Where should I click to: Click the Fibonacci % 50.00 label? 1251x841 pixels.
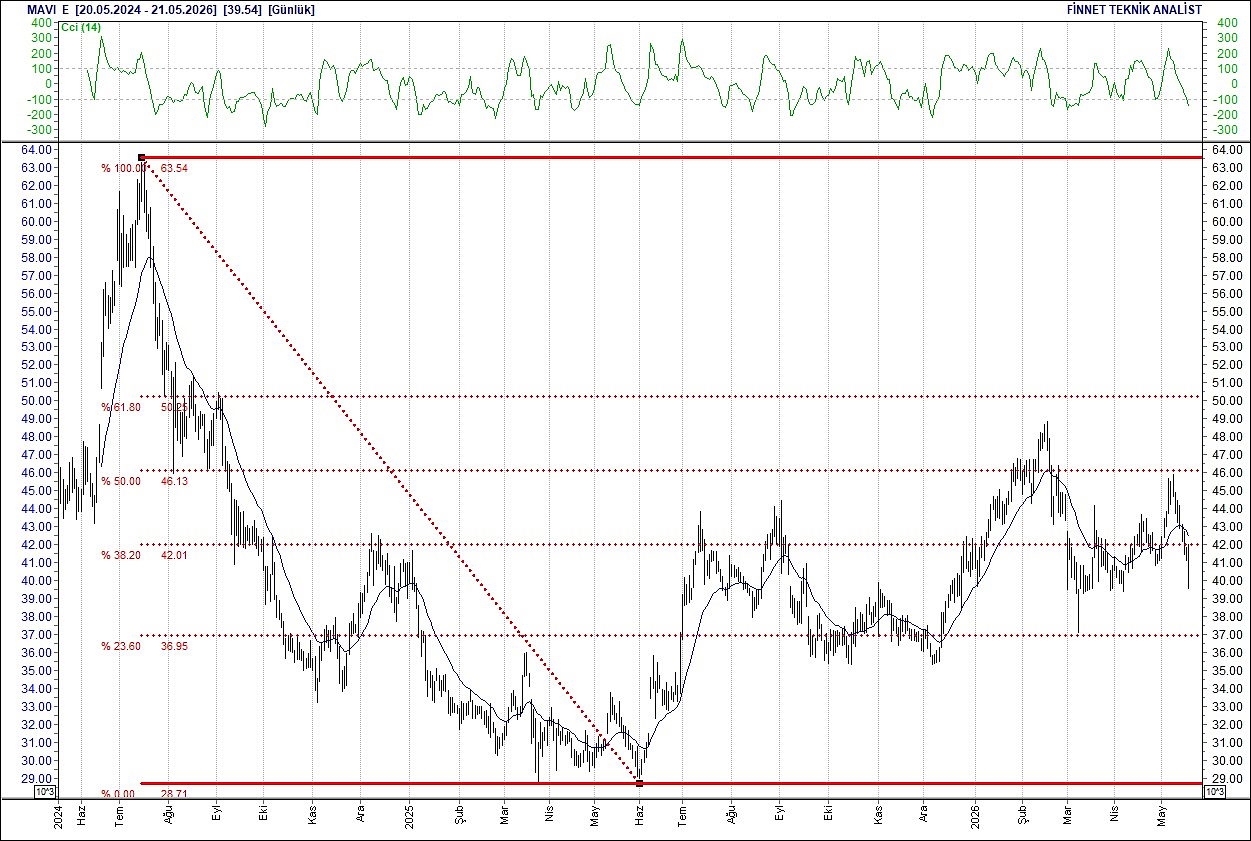121,481
